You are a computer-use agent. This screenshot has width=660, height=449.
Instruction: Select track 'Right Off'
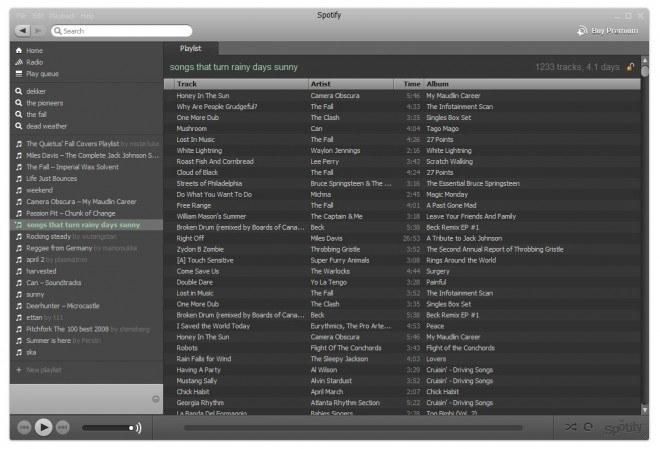pyautogui.click(x=190, y=239)
